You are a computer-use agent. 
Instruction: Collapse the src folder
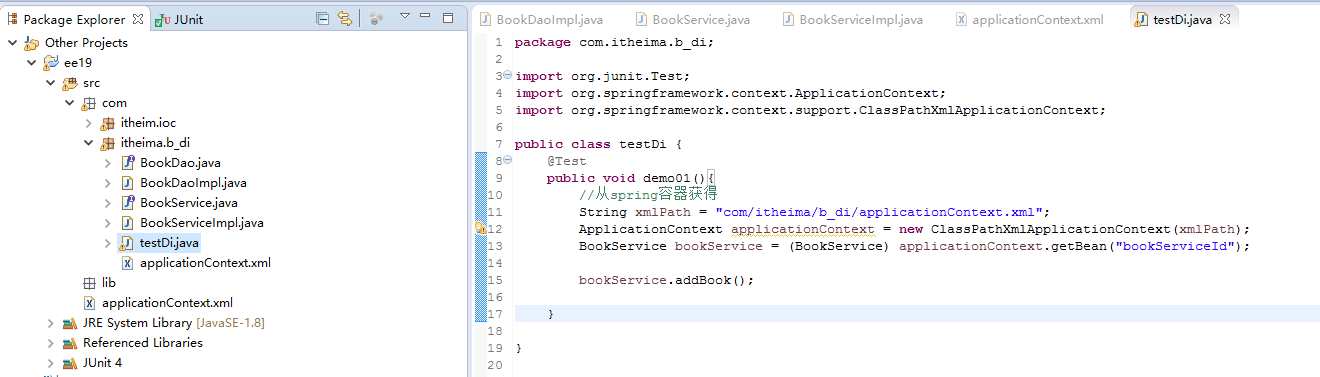point(51,83)
